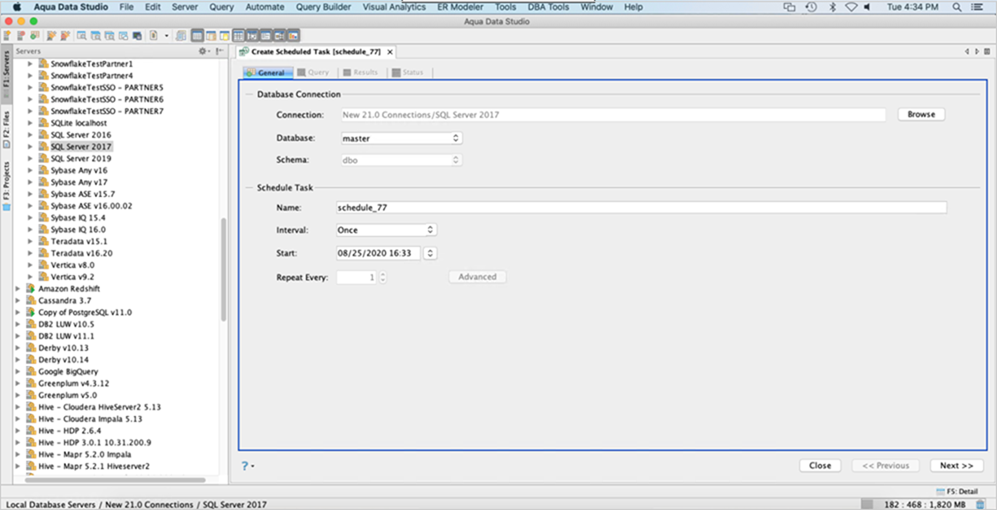Open macOS Spotlight search icon
The height and width of the screenshot is (510, 997).
point(957,7)
